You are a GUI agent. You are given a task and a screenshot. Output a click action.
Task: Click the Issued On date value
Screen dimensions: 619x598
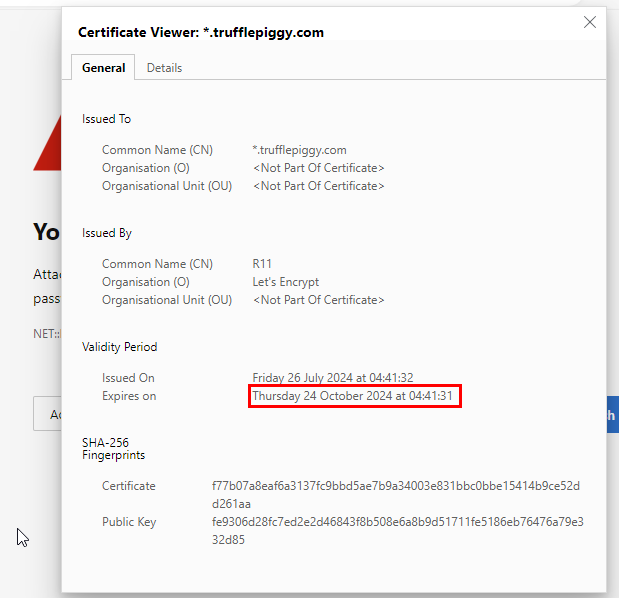333,378
